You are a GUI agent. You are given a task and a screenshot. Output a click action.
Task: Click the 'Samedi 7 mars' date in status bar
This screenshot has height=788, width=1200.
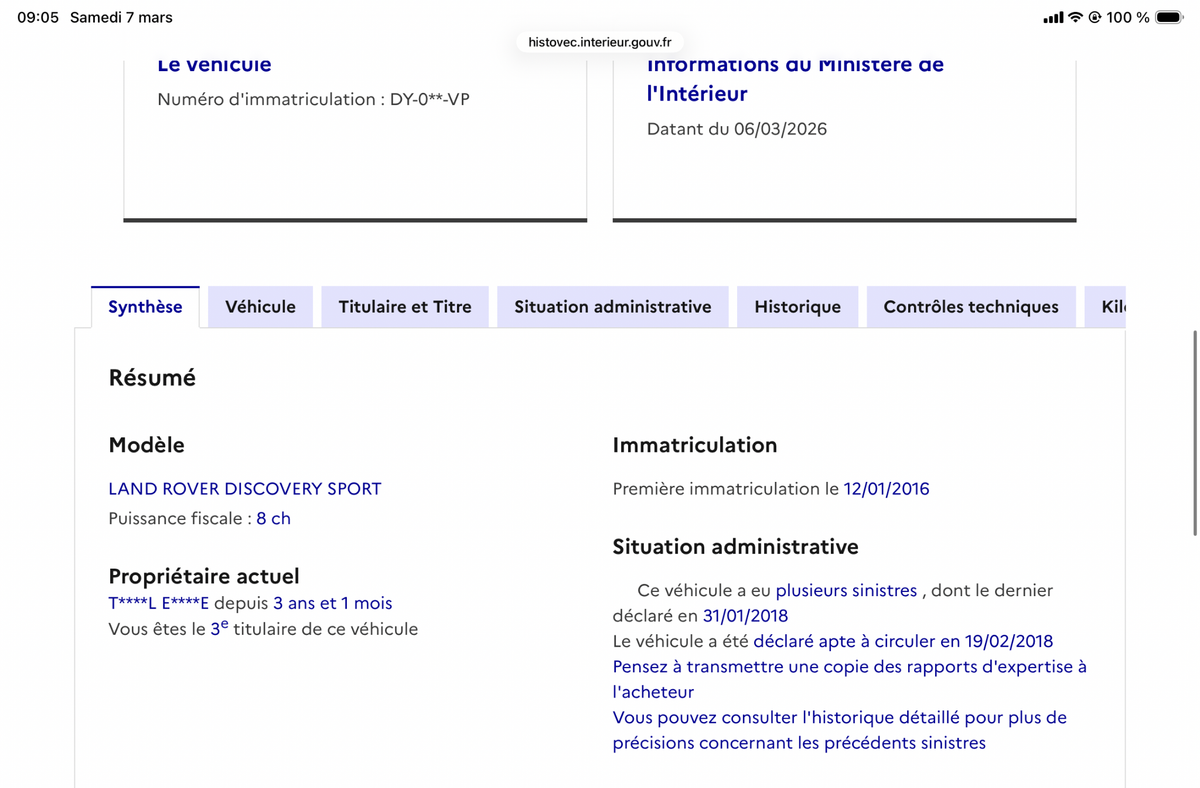tap(121, 17)
